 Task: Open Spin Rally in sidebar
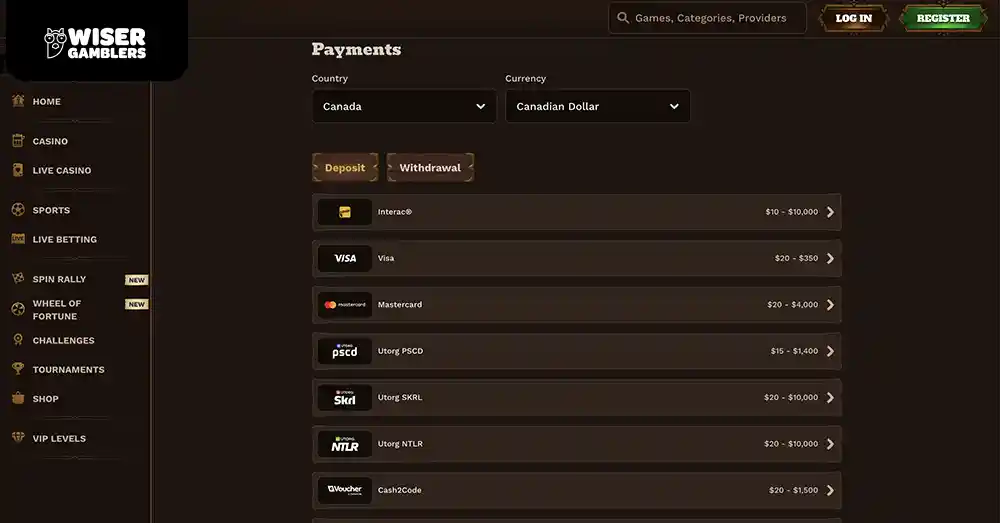click(59, 279)
